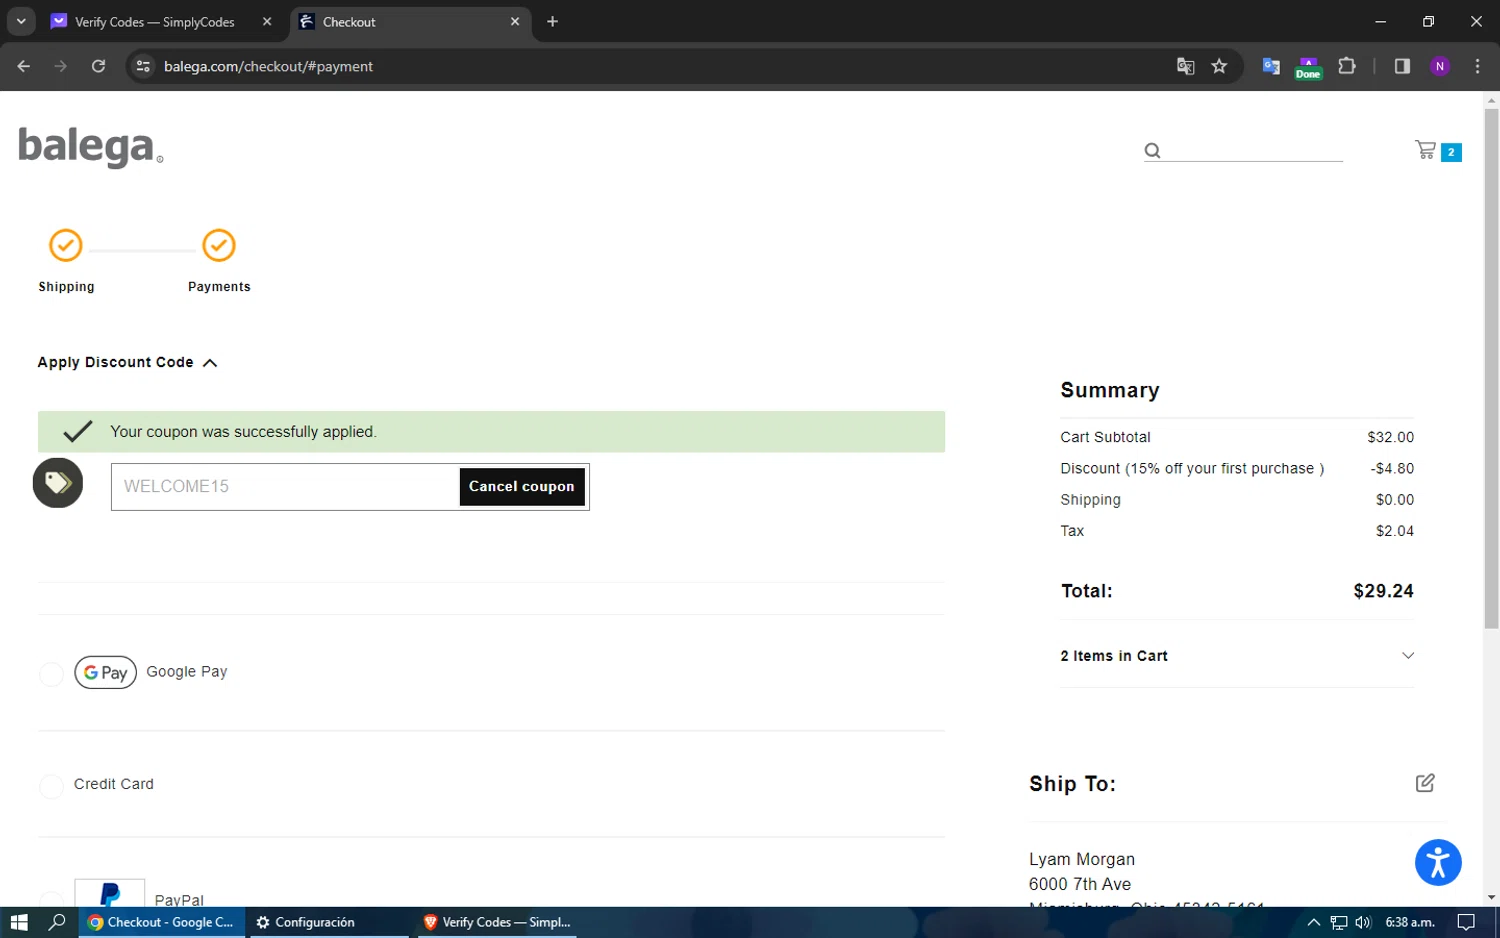This screenshot has height=938, width=1500.
Task: Open the Extensions puzzle icon
Action: point(1347,66)
